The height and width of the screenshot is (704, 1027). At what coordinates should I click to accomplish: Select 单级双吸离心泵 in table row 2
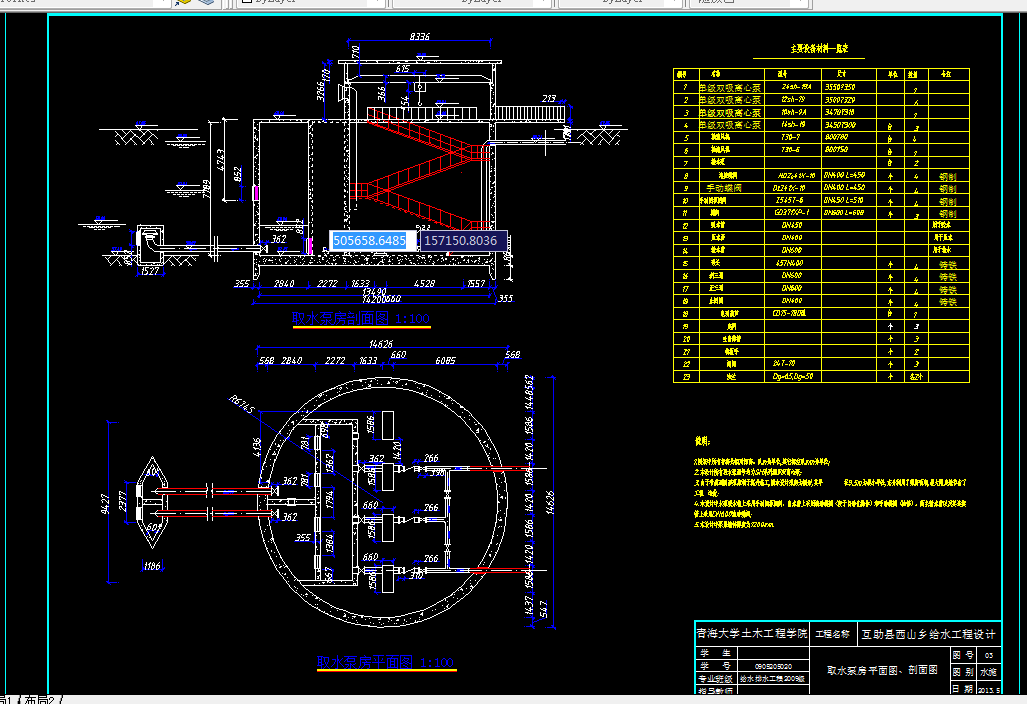point(730,100)
